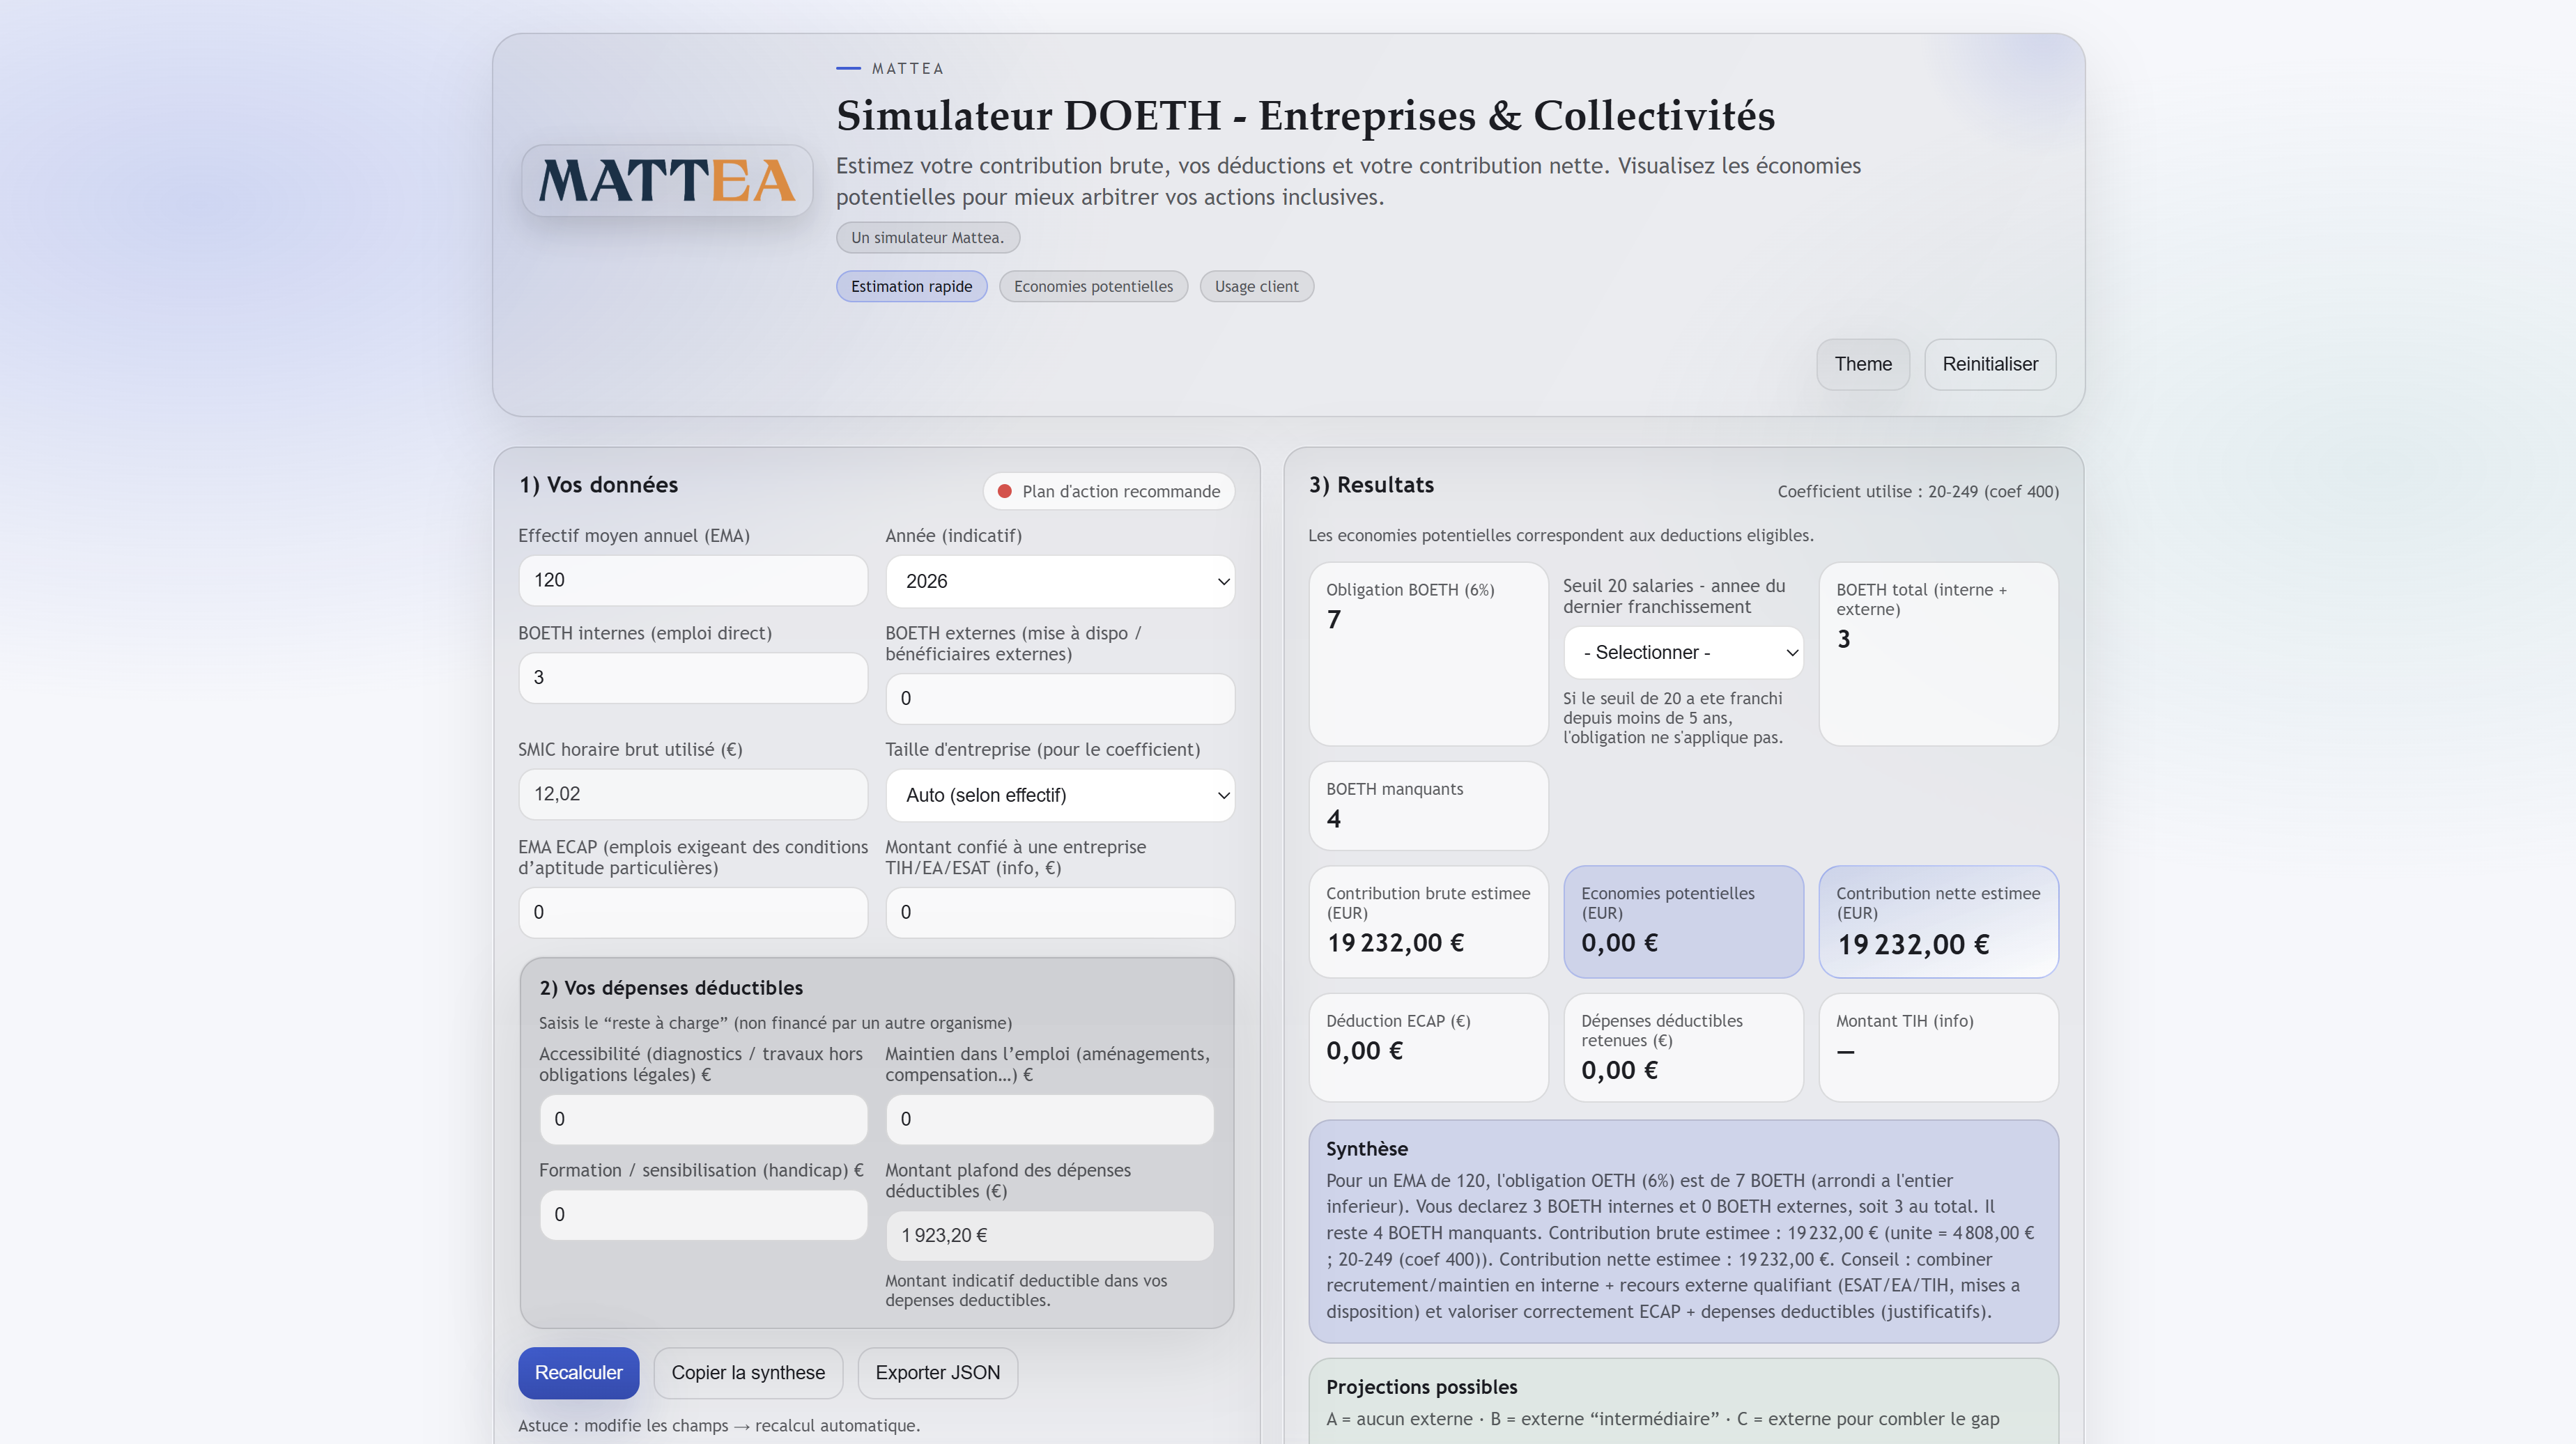Screen dimensions: 2576x1444
Task: Click the red dot on Plan d'action recommande
Action: pyautogui.click(x=1004, y=491)
